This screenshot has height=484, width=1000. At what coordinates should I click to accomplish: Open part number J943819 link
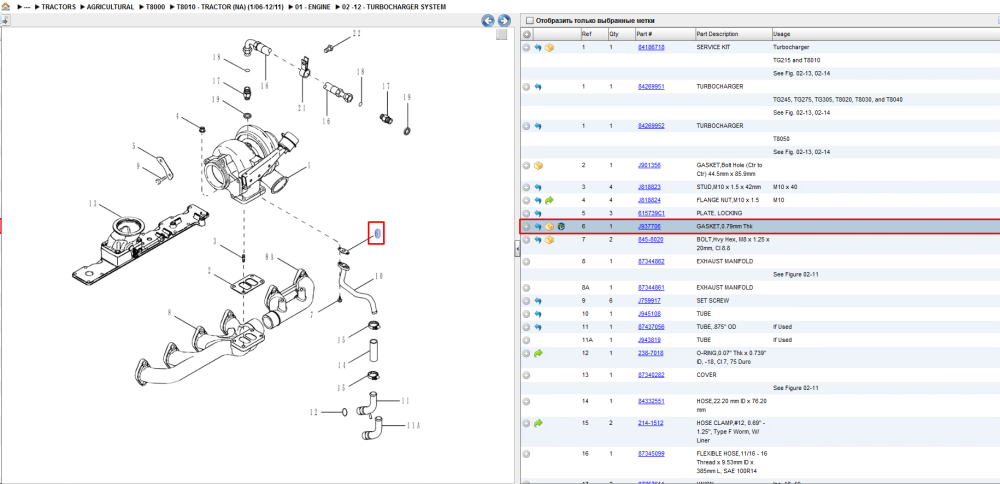tap(649, 340)
